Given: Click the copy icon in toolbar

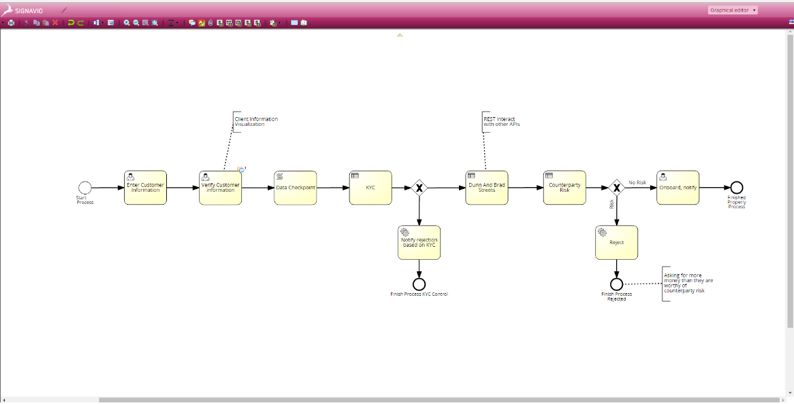Looking at the screenshot, I should [36, 23].
